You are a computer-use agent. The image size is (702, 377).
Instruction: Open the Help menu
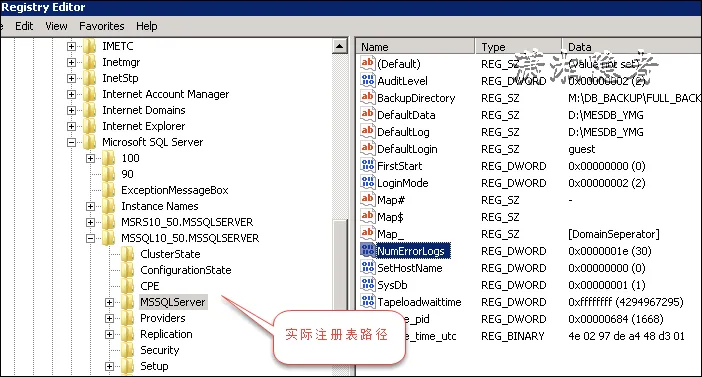146,26
